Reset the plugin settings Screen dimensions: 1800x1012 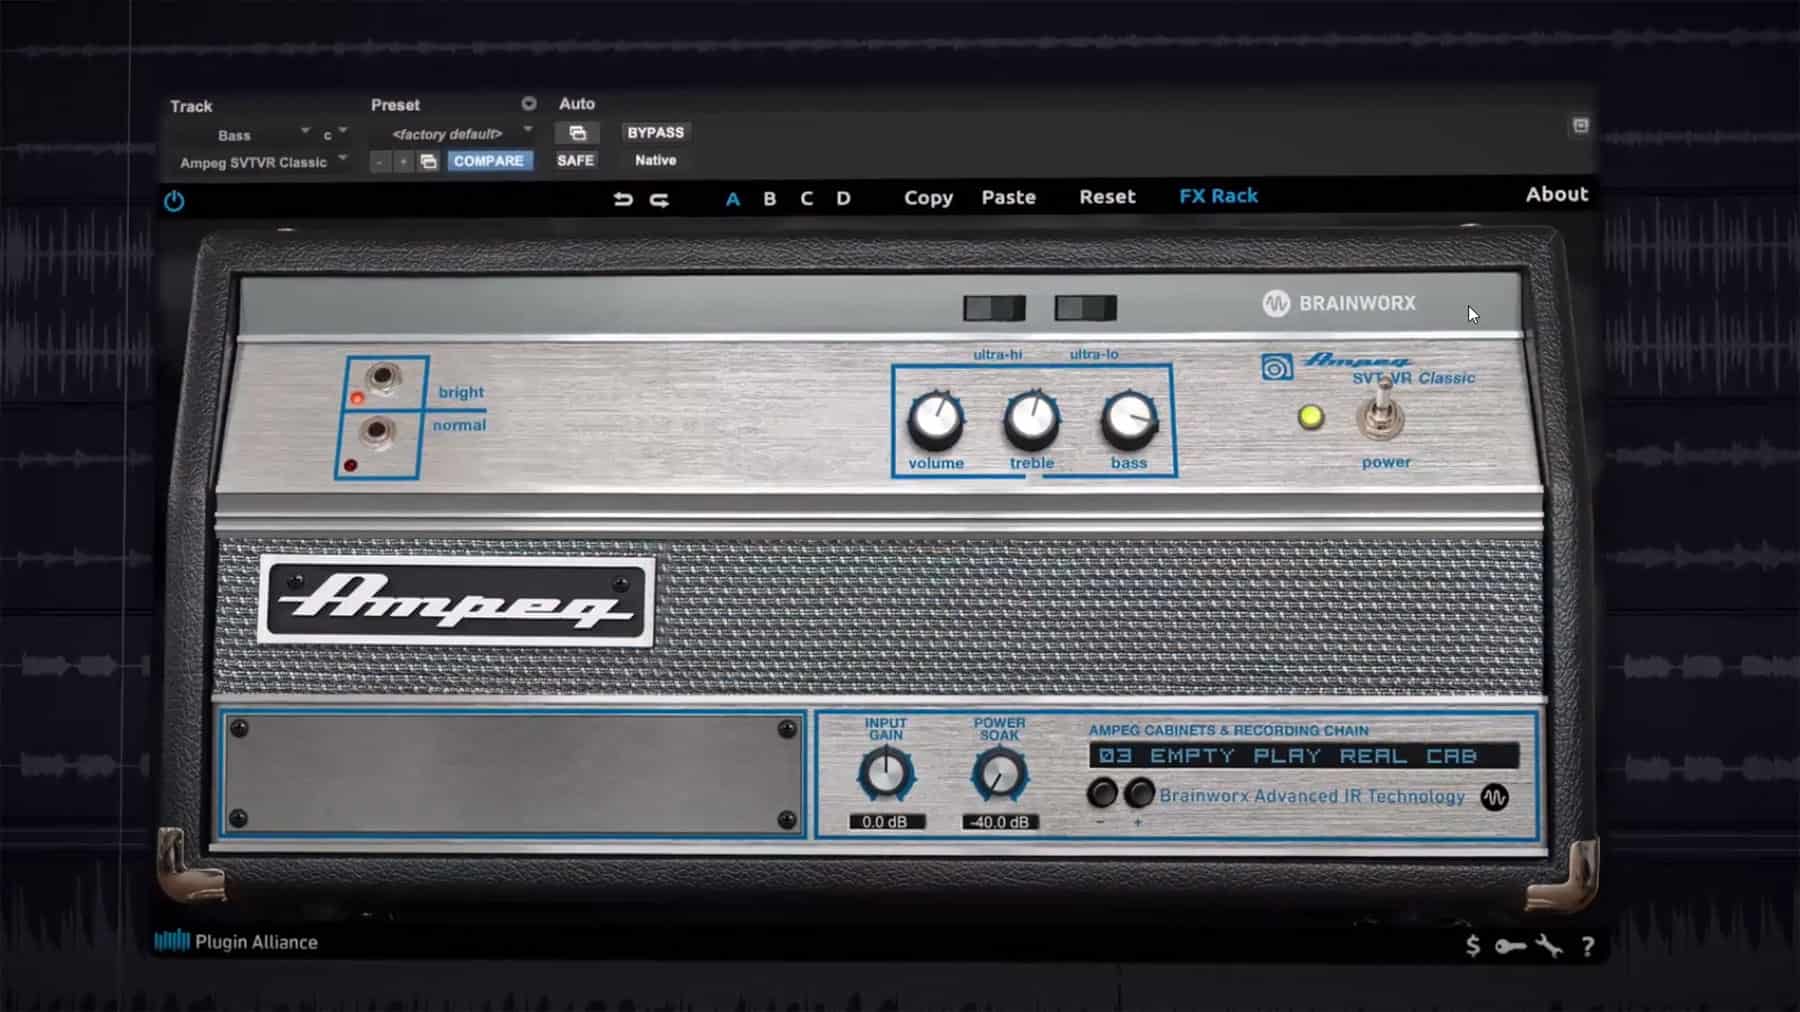pos(1106,196)
